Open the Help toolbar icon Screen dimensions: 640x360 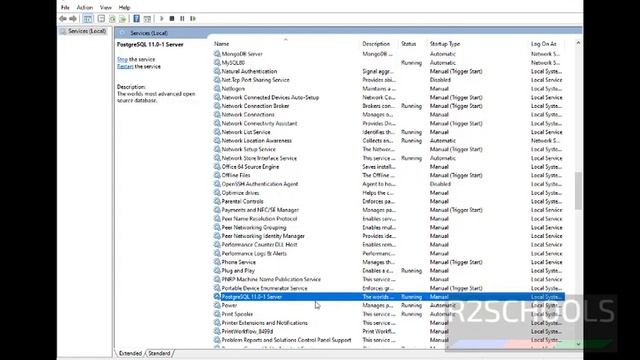136,19
